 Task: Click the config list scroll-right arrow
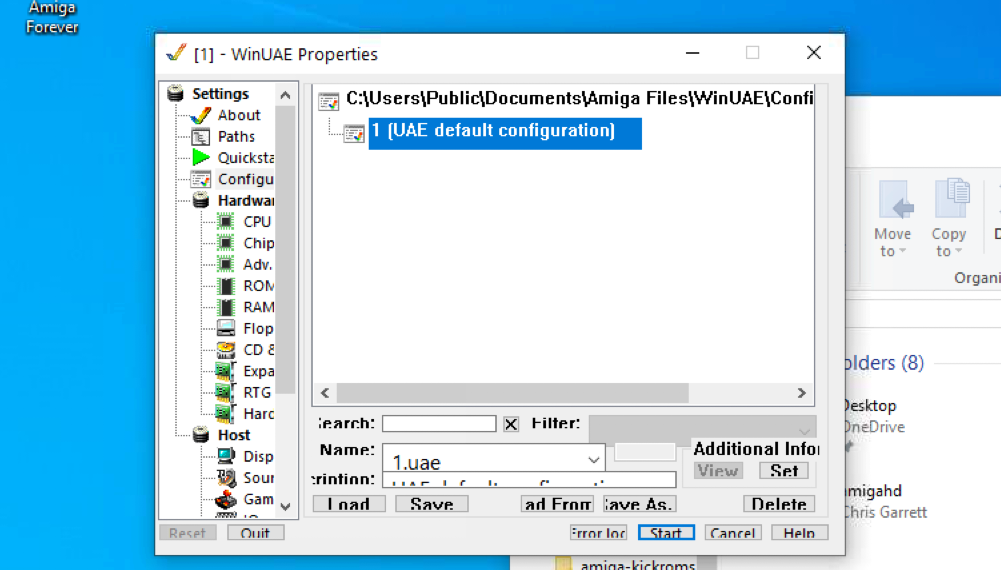tap(802, 393)
